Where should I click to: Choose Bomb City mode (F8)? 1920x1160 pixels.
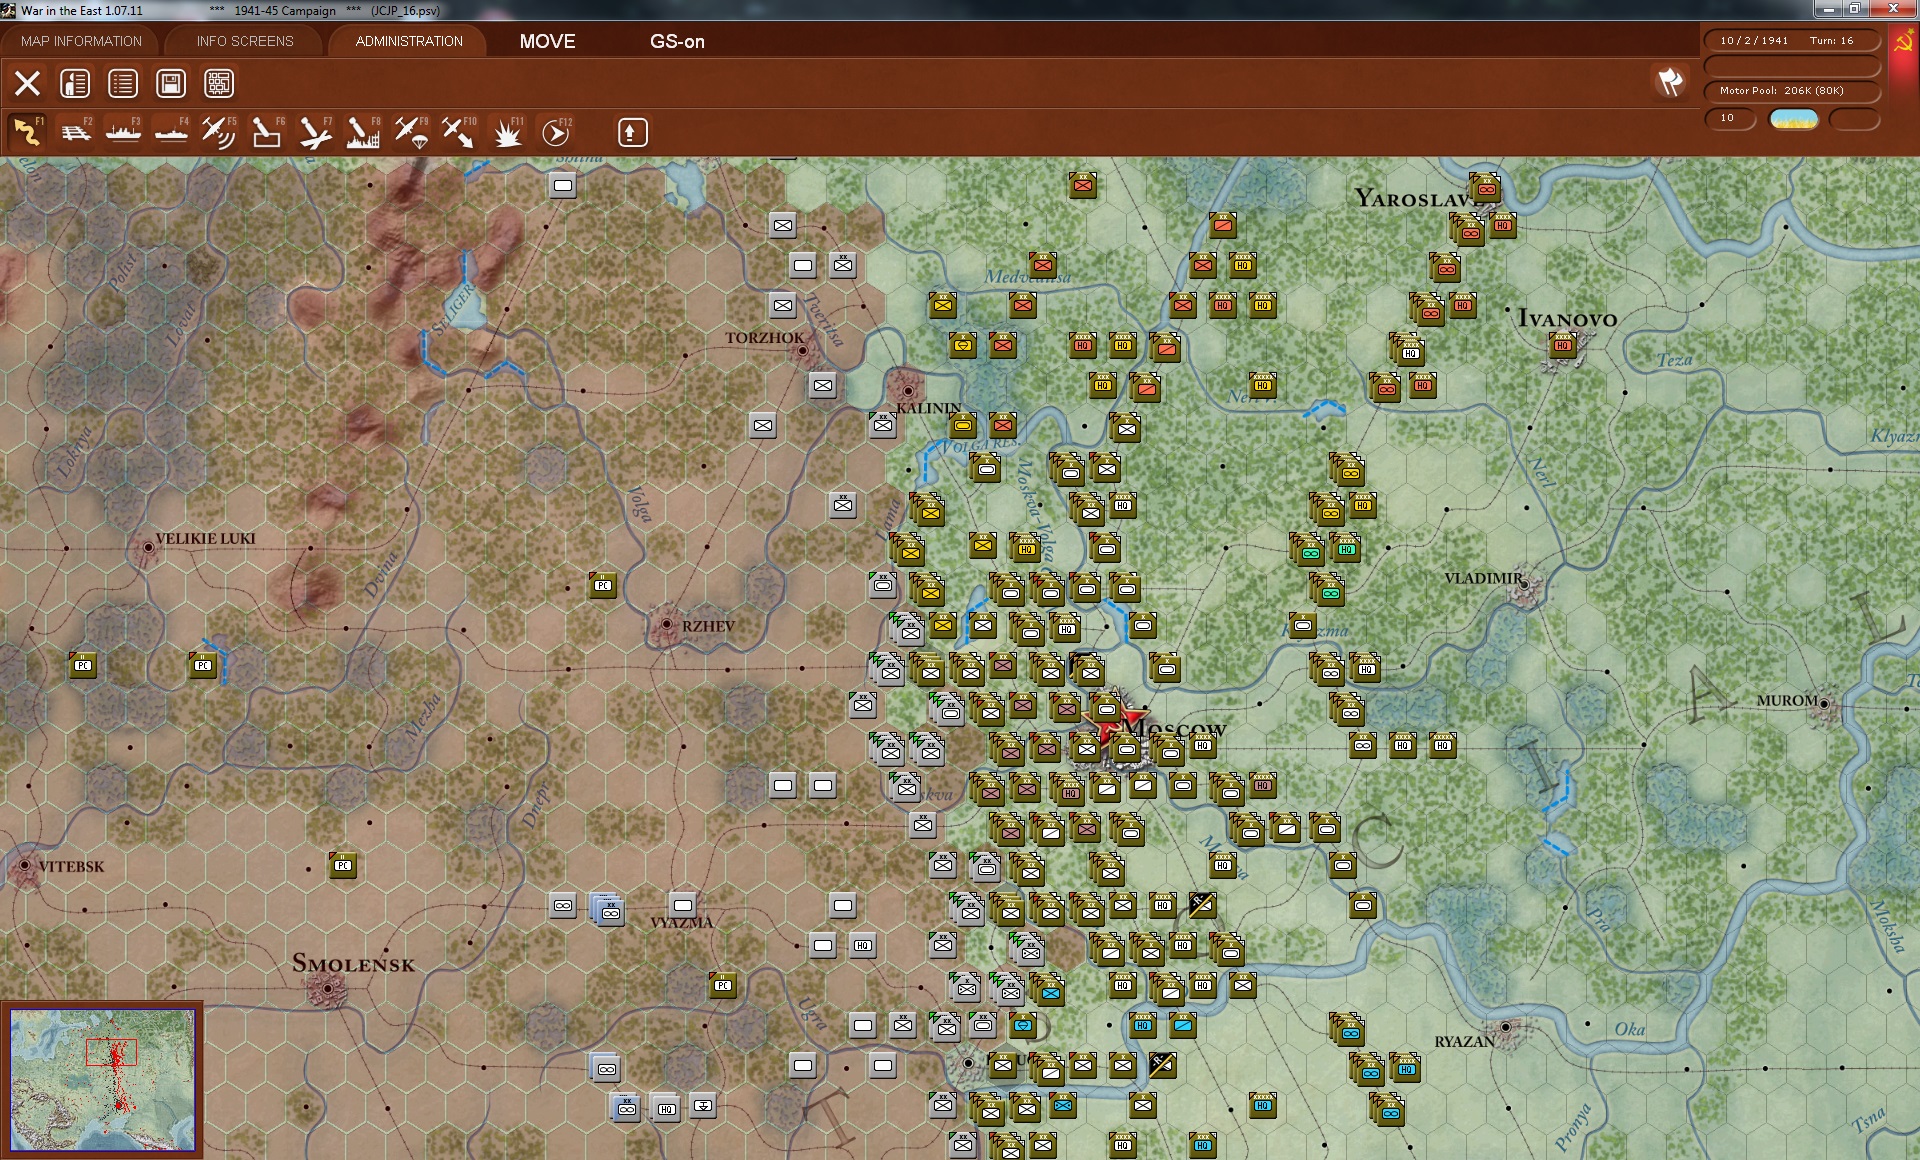tap(363, 132)
